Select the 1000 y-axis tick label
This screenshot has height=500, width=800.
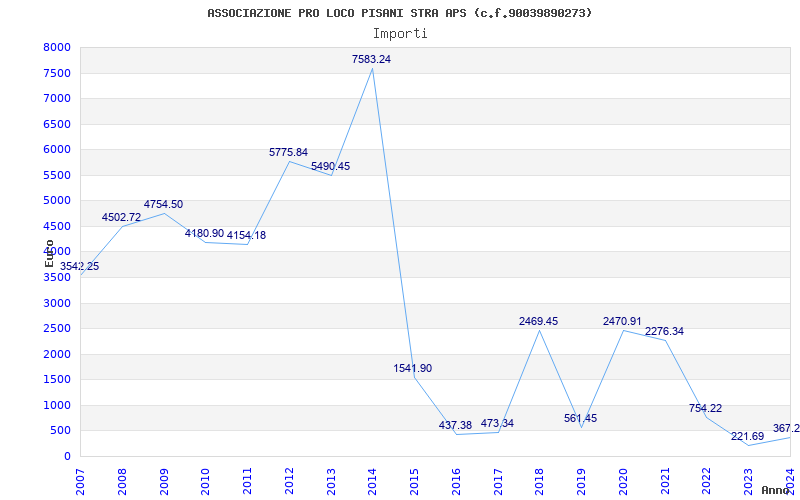coord(57,405)
